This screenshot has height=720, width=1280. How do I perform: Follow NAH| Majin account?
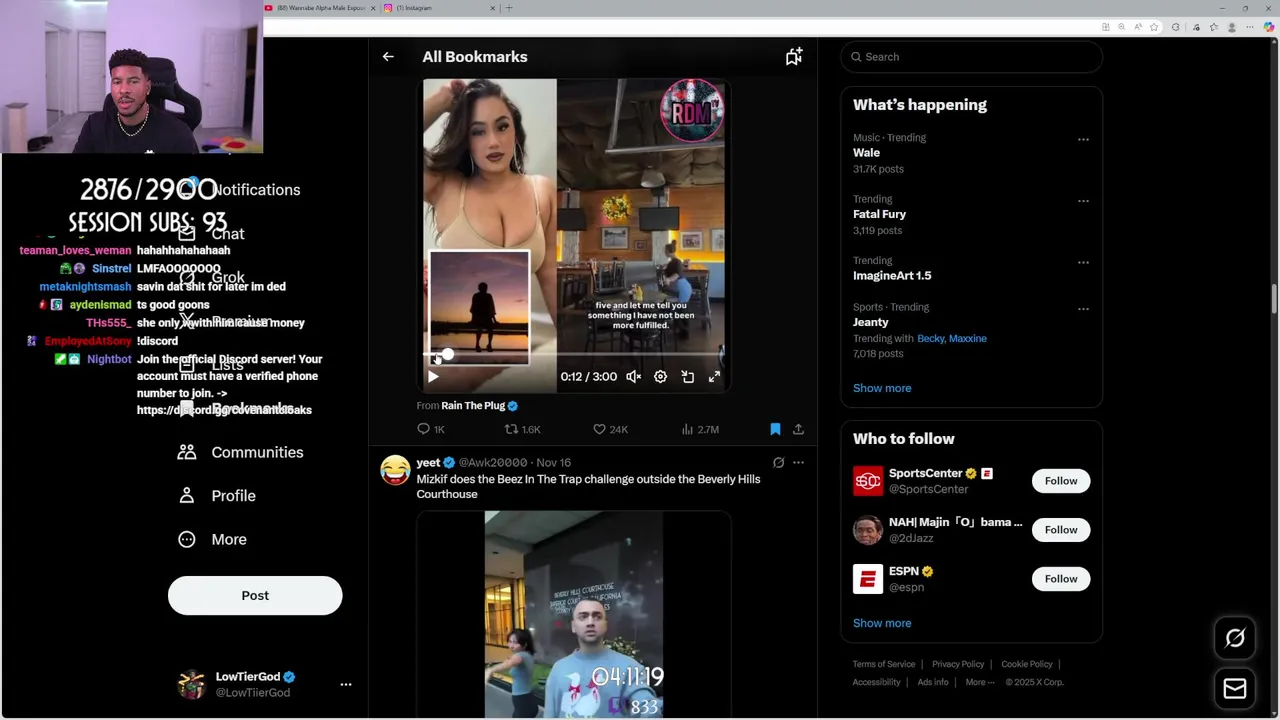pos(1061,530)
